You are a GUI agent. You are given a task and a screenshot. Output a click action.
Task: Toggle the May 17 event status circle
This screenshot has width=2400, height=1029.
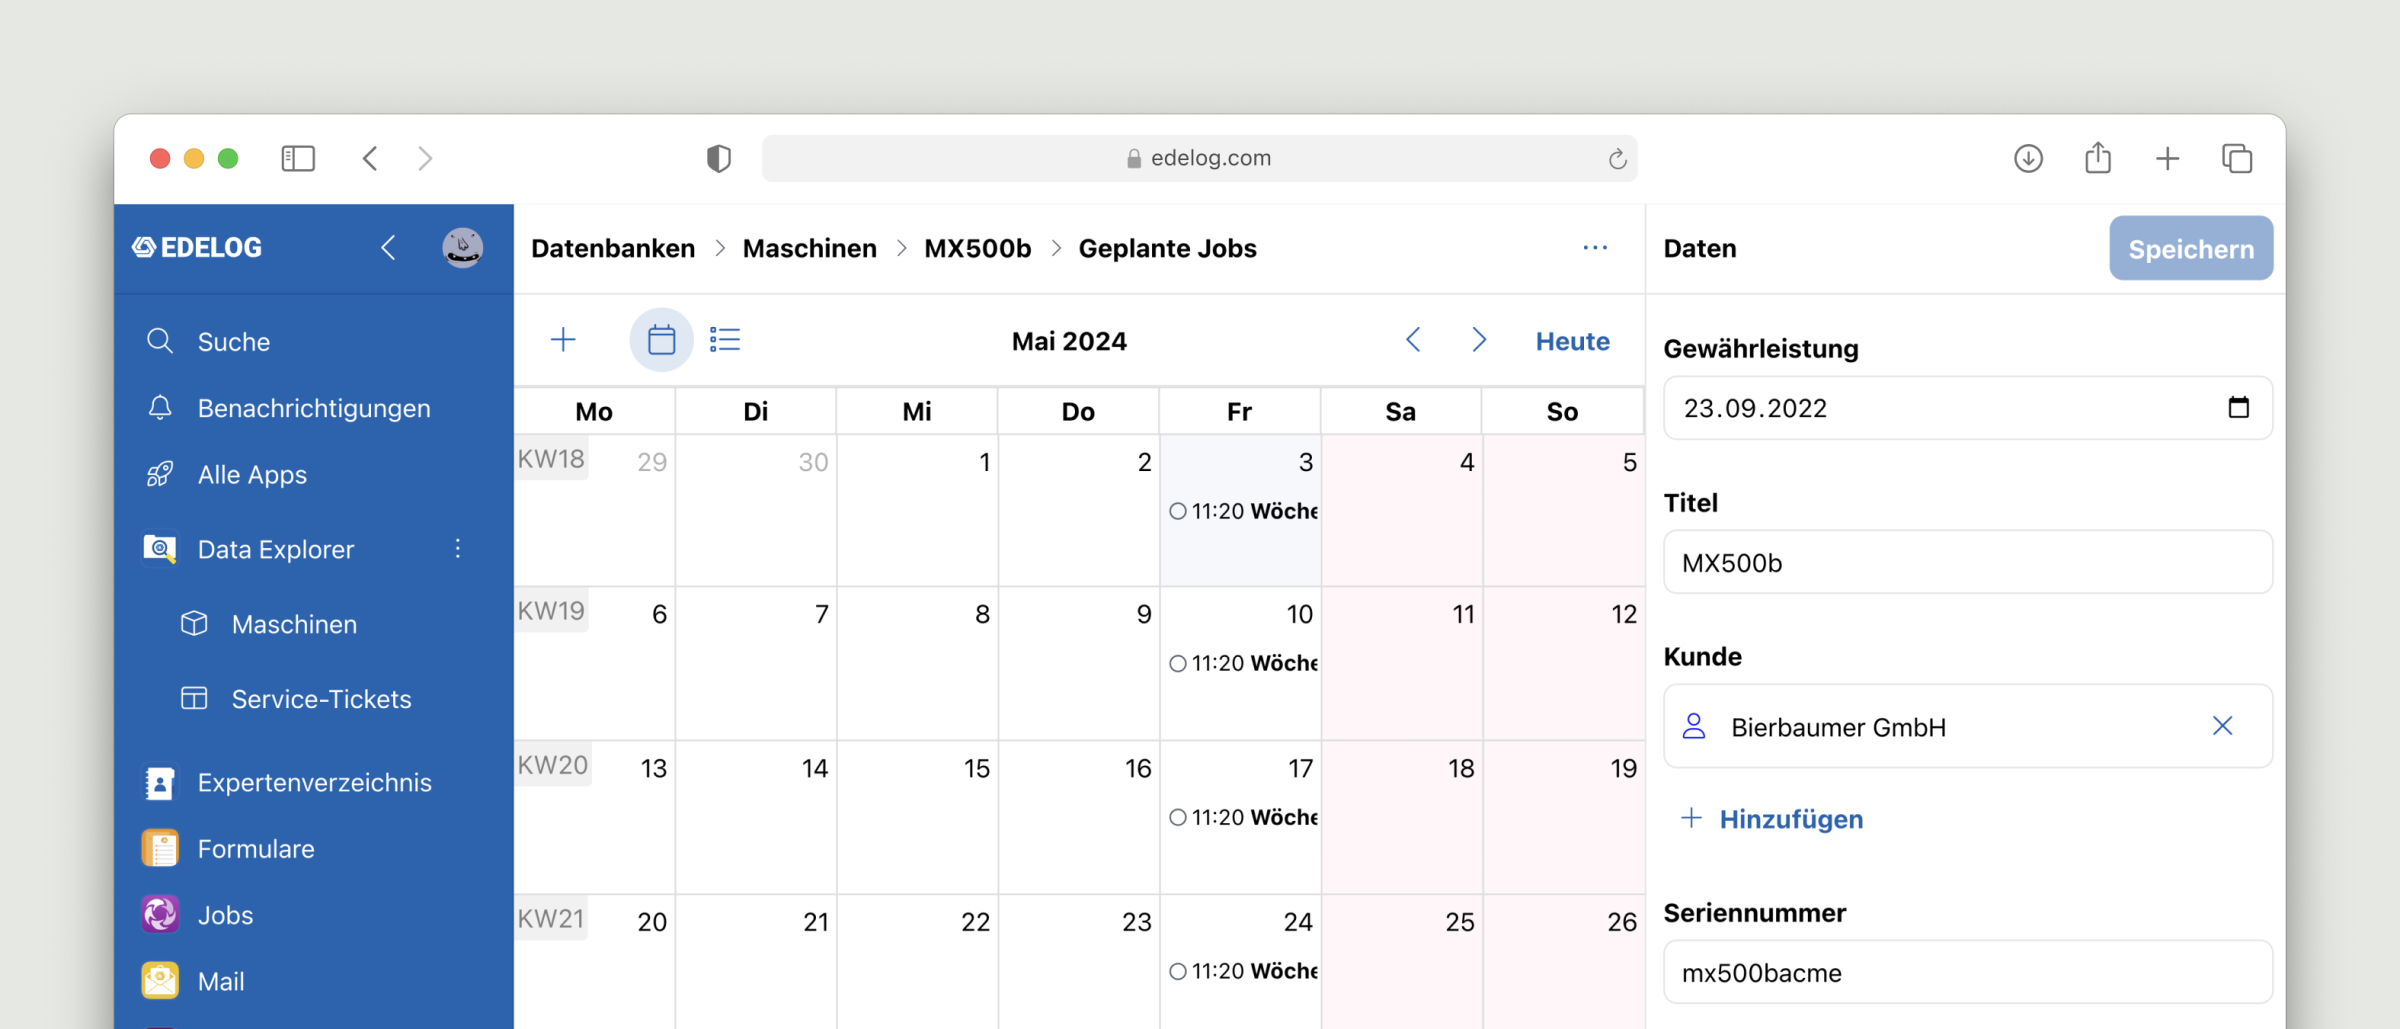1178,817
